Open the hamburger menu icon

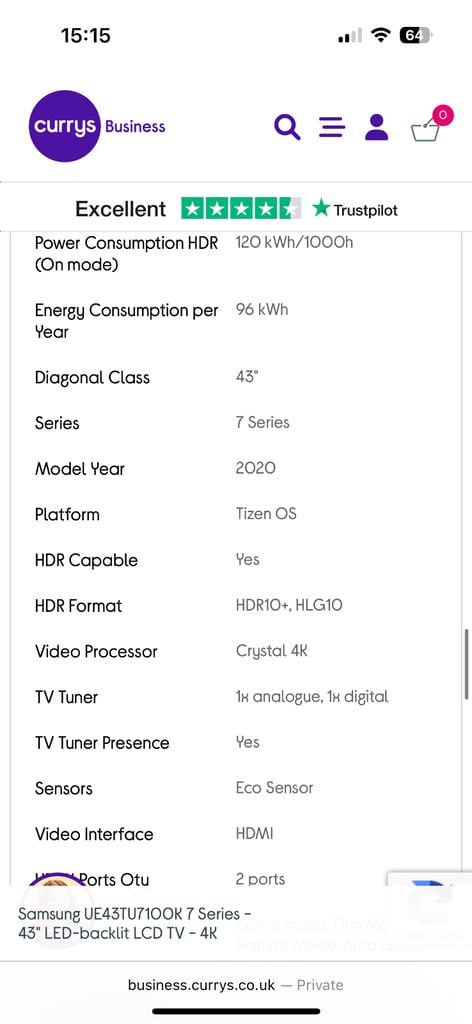pyautogui.click(x=332, y=127)
